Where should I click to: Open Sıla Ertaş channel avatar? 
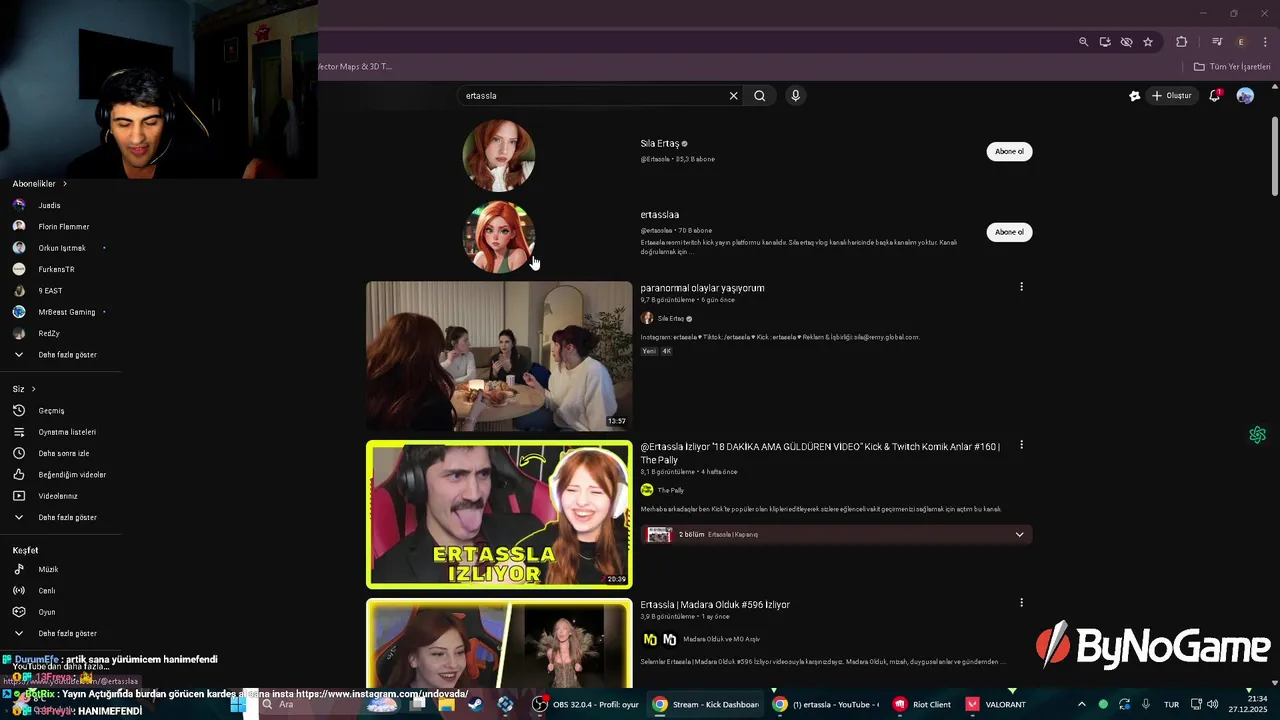499,156
